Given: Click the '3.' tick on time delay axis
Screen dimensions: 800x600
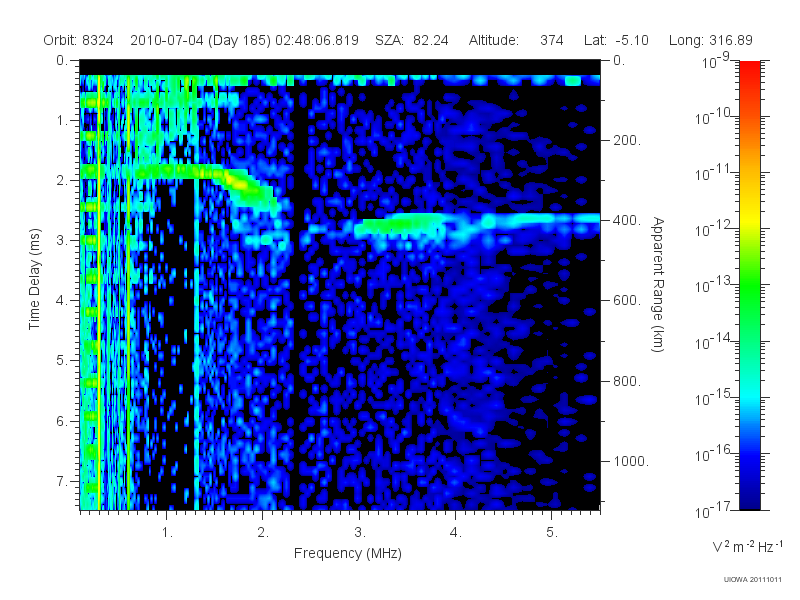Looking at the screenshot, I should click(x=62, y=240).
